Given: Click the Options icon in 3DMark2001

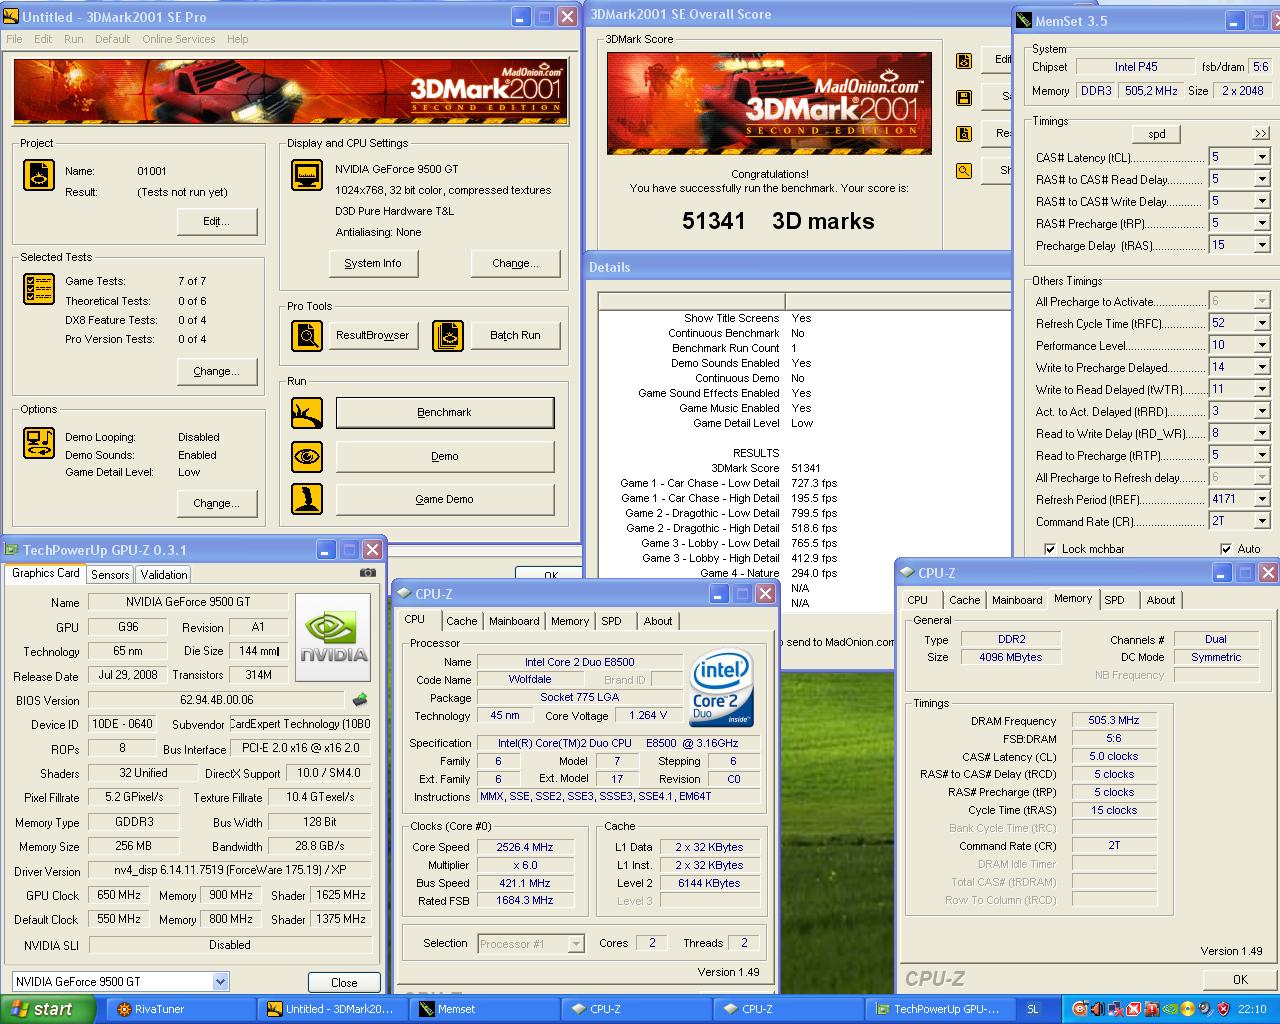Looking at the screenshot, I should [x=39, y=442].
